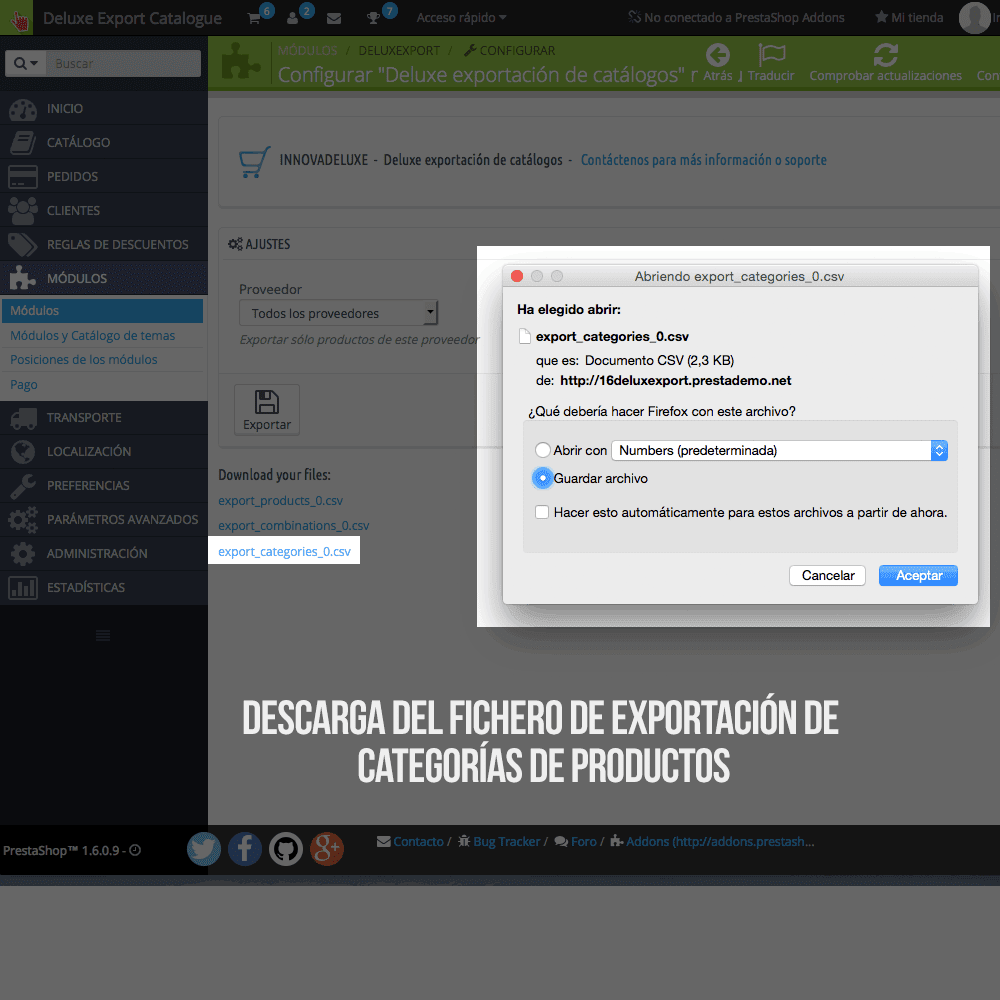Open the PEDIDOS menu
Screen dimensions: 1000x1000
(104, 176)
